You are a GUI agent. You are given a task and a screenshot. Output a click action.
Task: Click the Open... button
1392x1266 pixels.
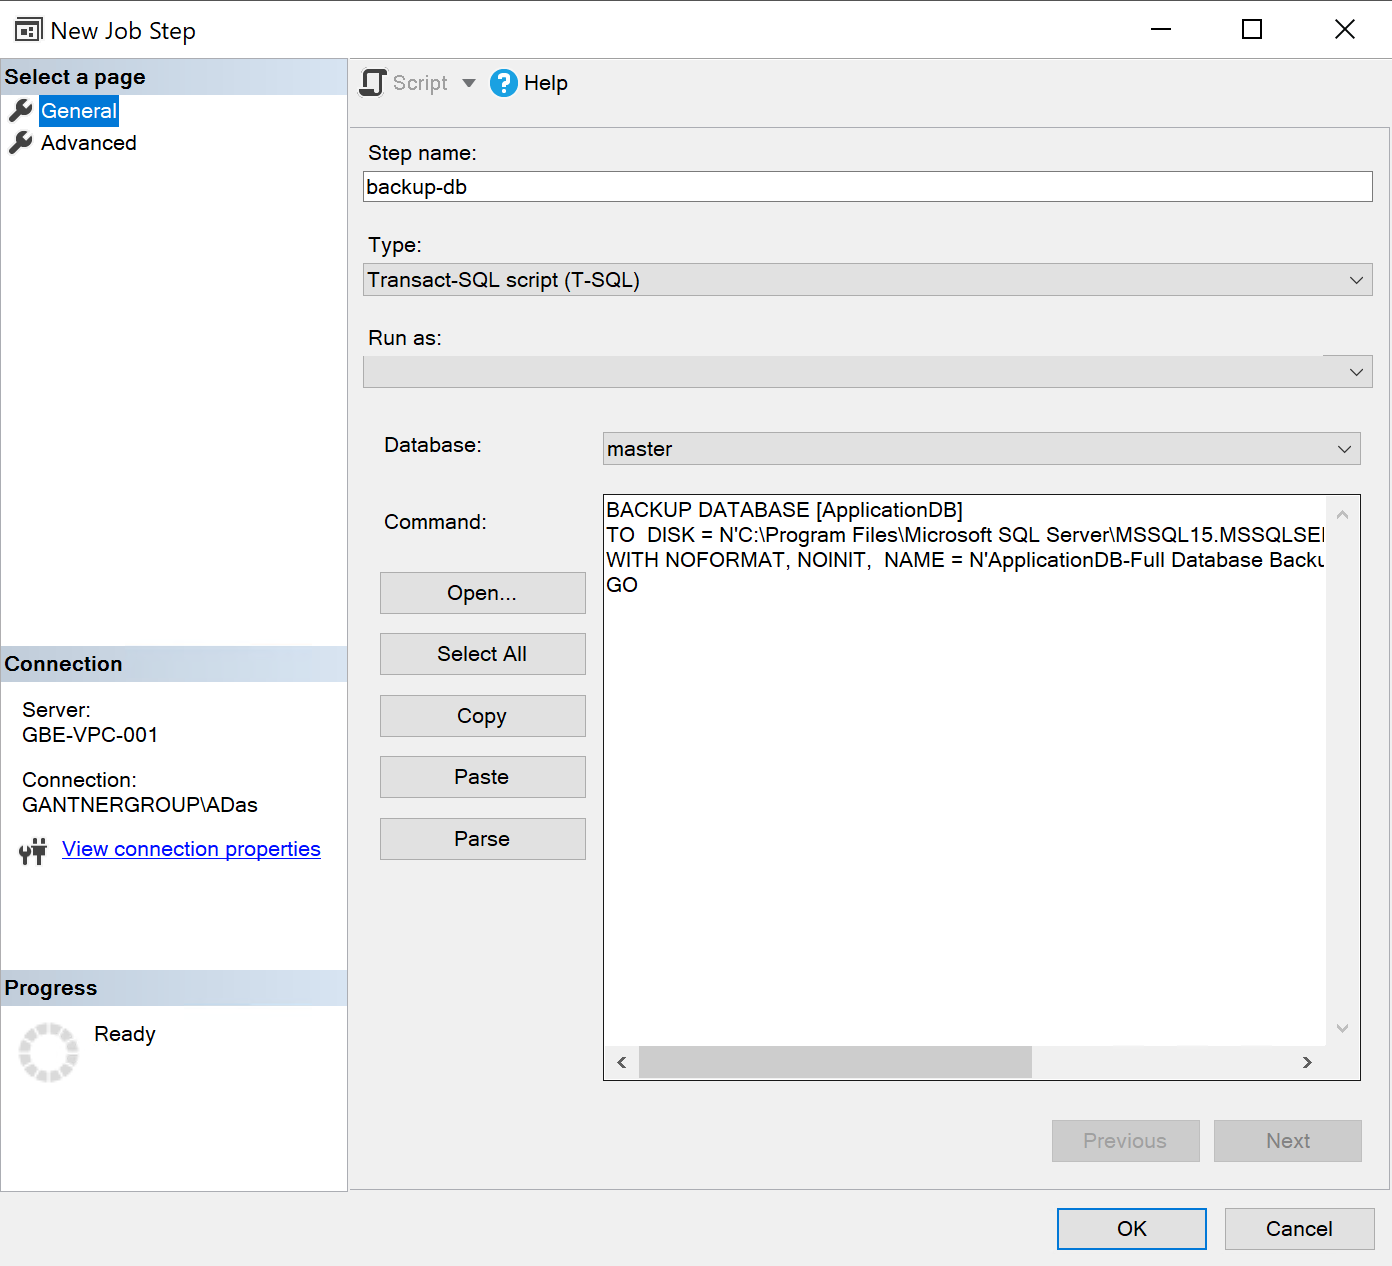click(x=482, y=593)
